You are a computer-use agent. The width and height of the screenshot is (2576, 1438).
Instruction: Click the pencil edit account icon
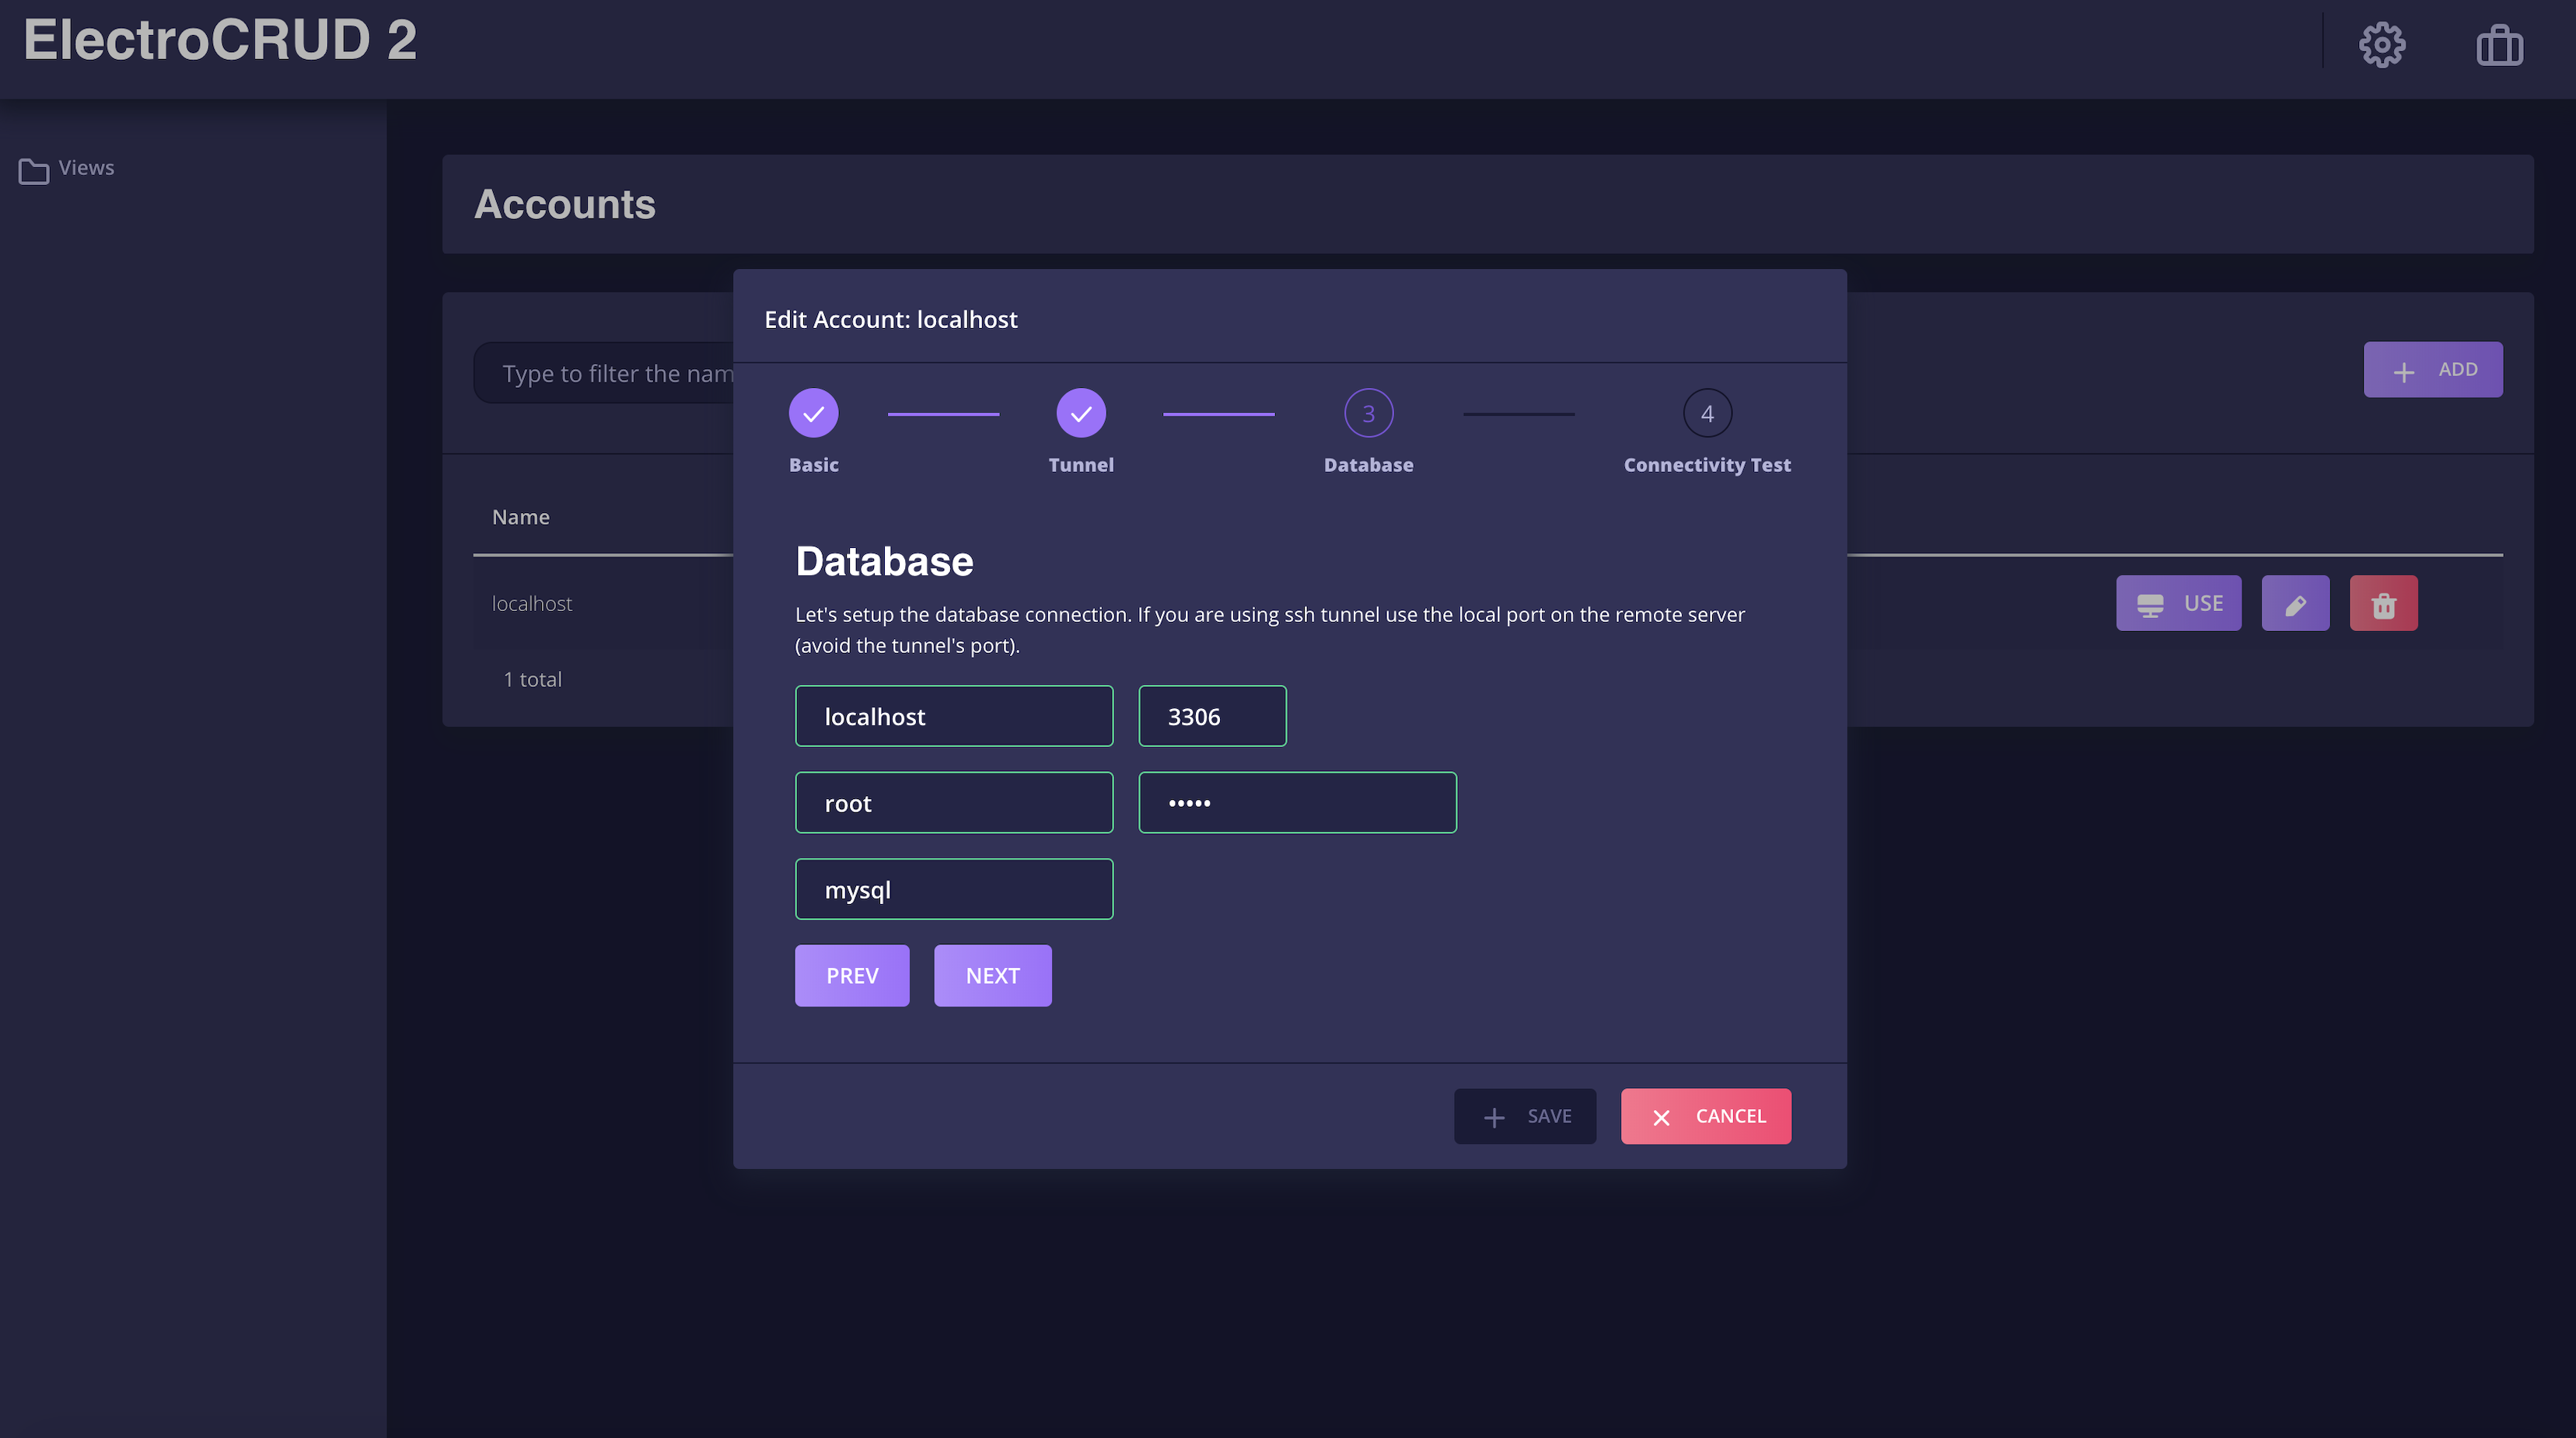coord(2295,603)
